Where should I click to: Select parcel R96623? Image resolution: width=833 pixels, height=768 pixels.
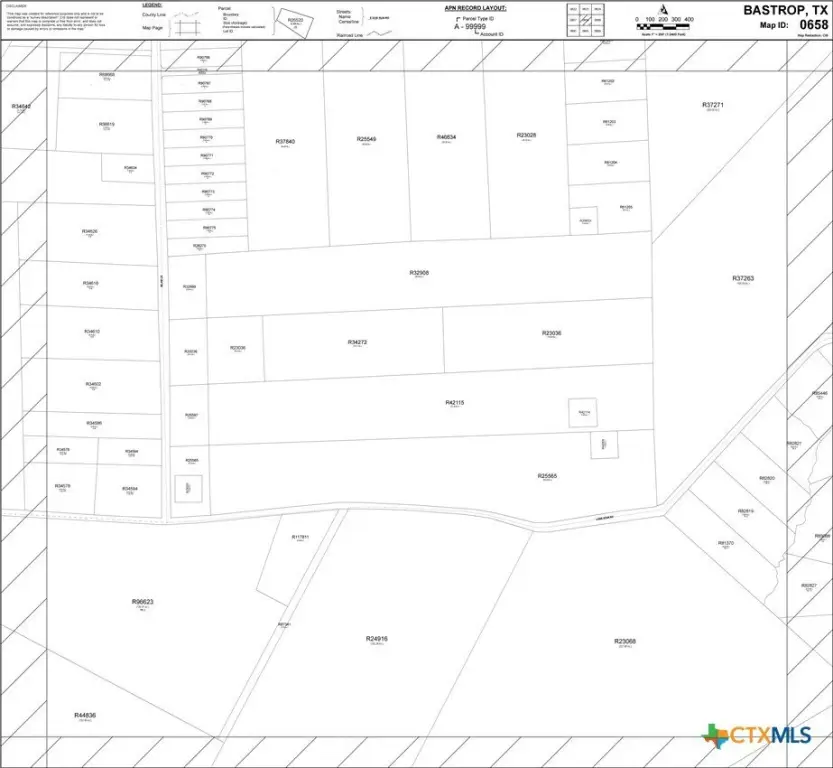pyautogui.click(x=142, y=602)
